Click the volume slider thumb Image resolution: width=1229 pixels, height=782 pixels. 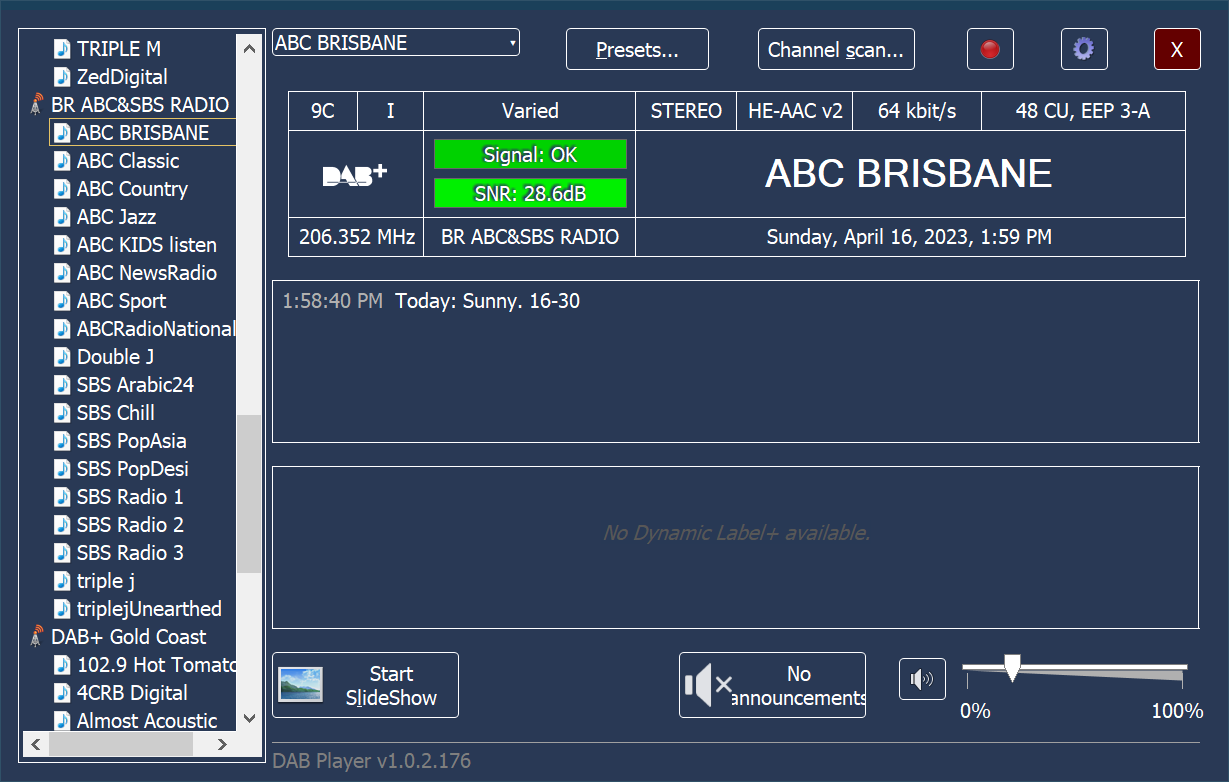[1012, 669]
